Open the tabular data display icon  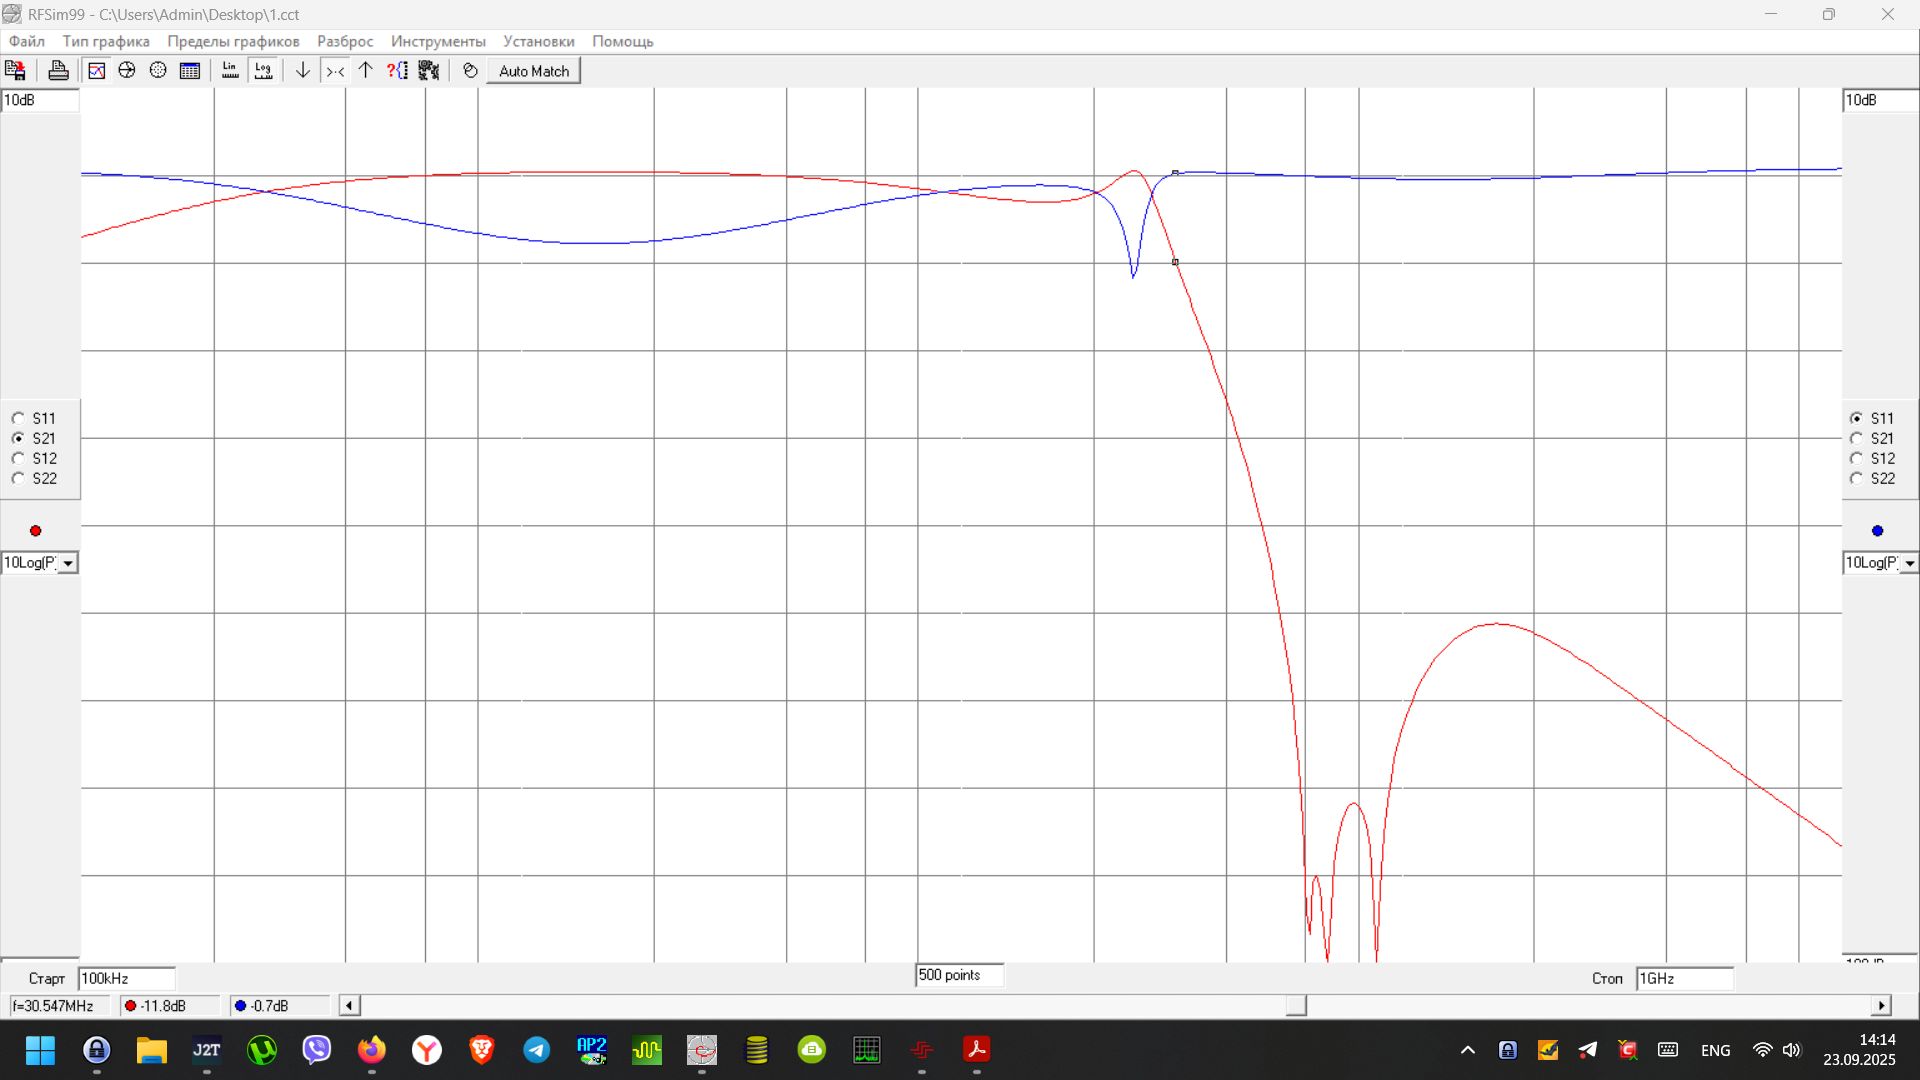[x=190, y=71]
